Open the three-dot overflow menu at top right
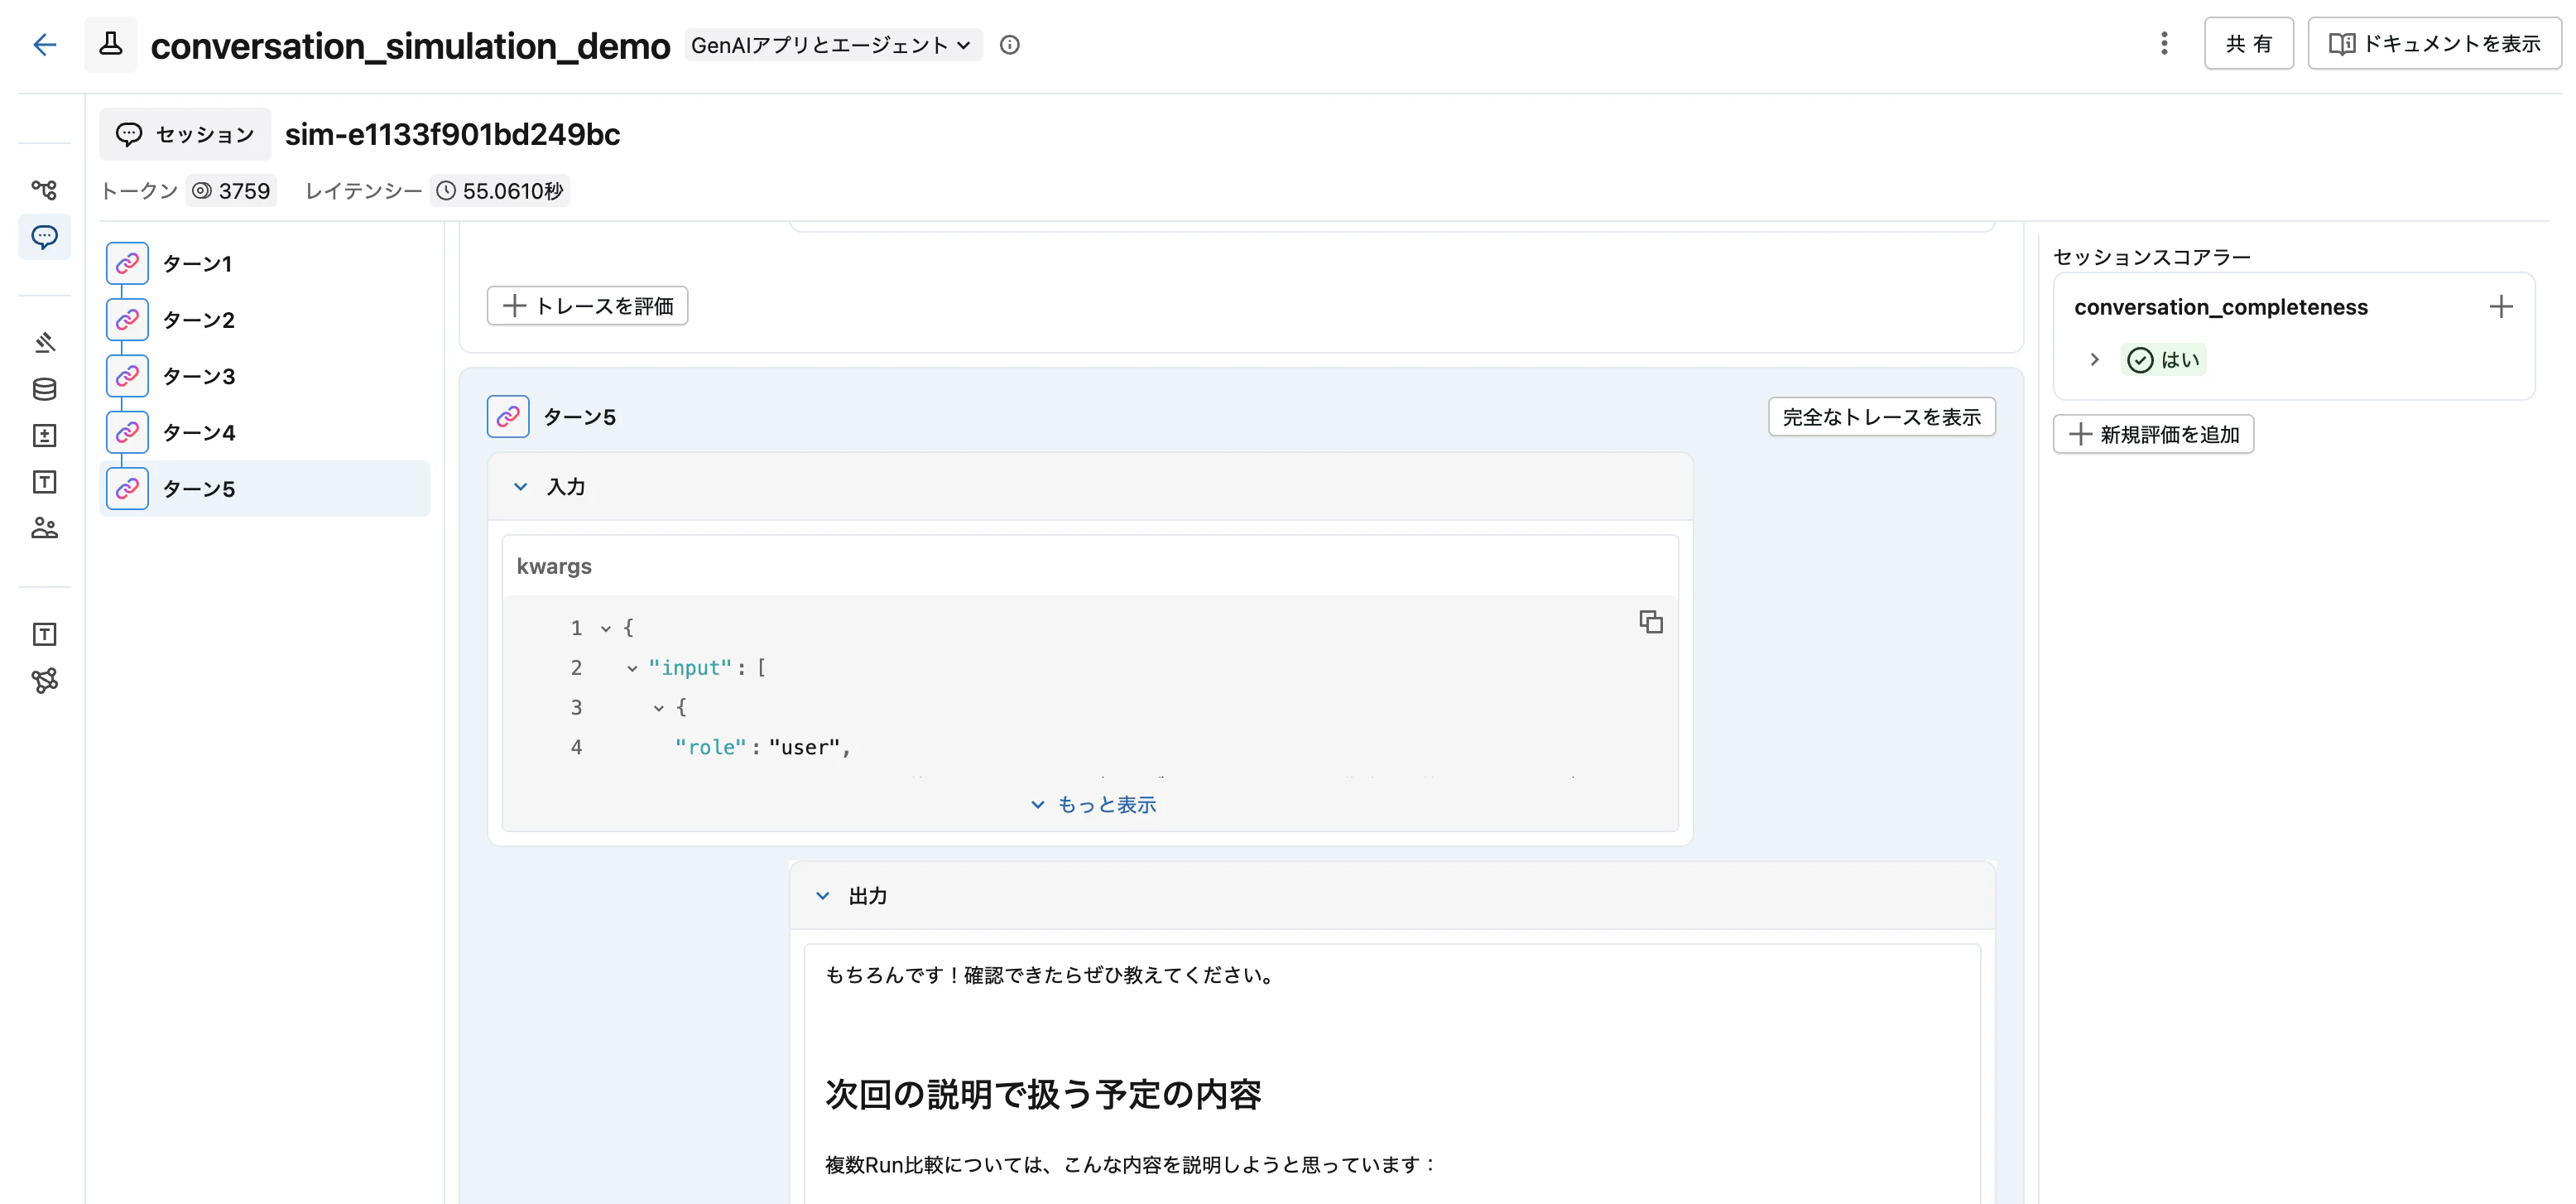Screen dimensions: 2576x1204 click(2163, 44)
